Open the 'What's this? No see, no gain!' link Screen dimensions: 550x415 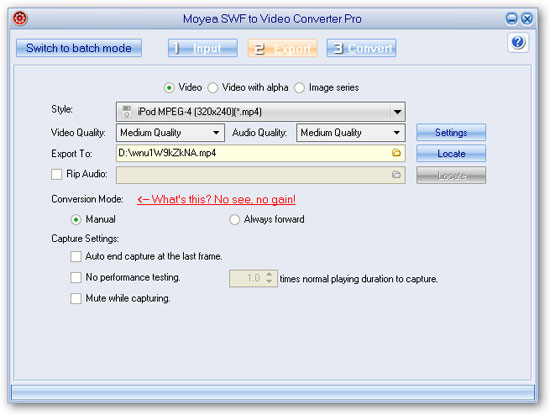click(x=216, y=199)
